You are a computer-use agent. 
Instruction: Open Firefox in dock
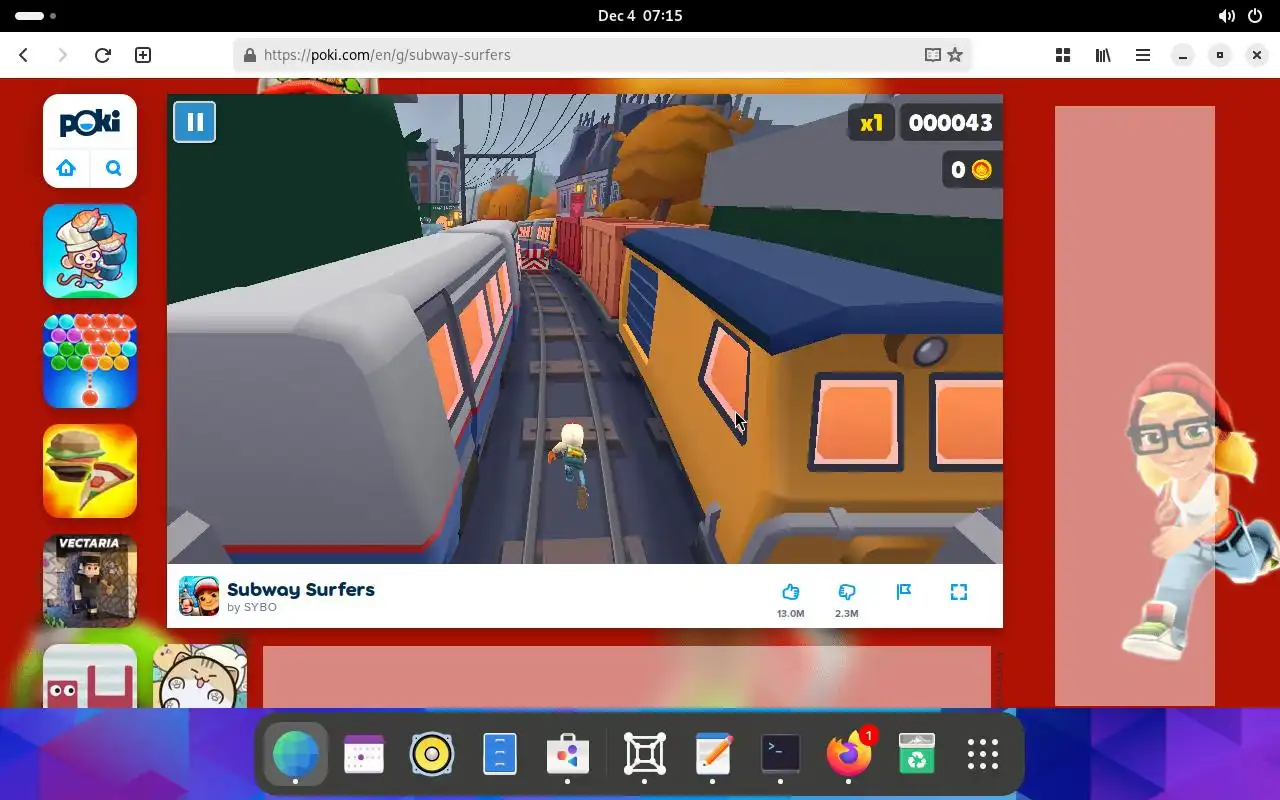pyautogui.click(x=849, y=754)
